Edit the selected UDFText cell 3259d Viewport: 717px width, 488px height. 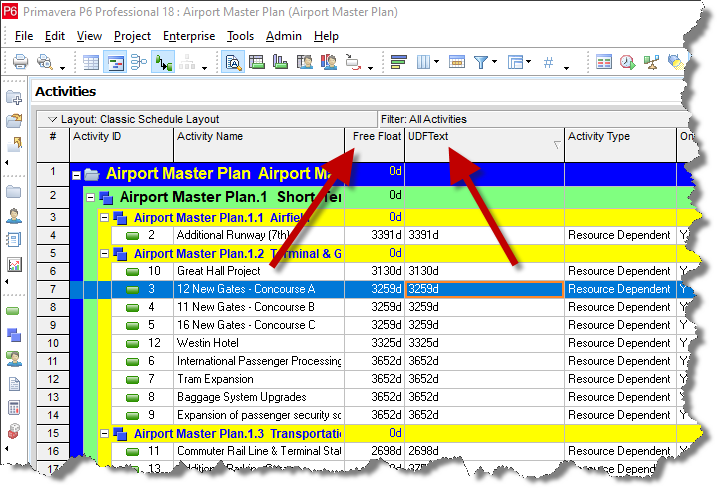point(484,290)
